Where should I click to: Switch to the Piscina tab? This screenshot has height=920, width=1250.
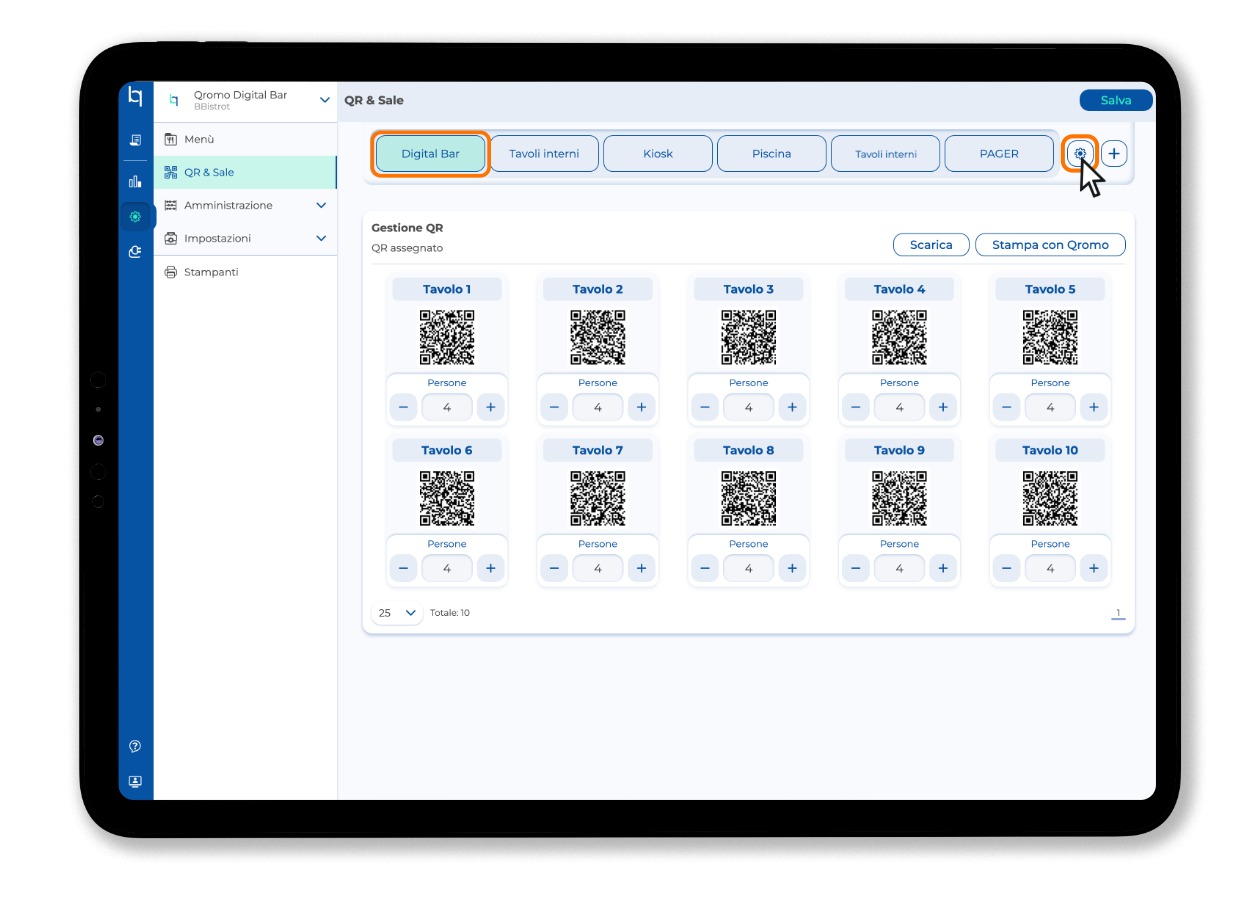[772, 154]
